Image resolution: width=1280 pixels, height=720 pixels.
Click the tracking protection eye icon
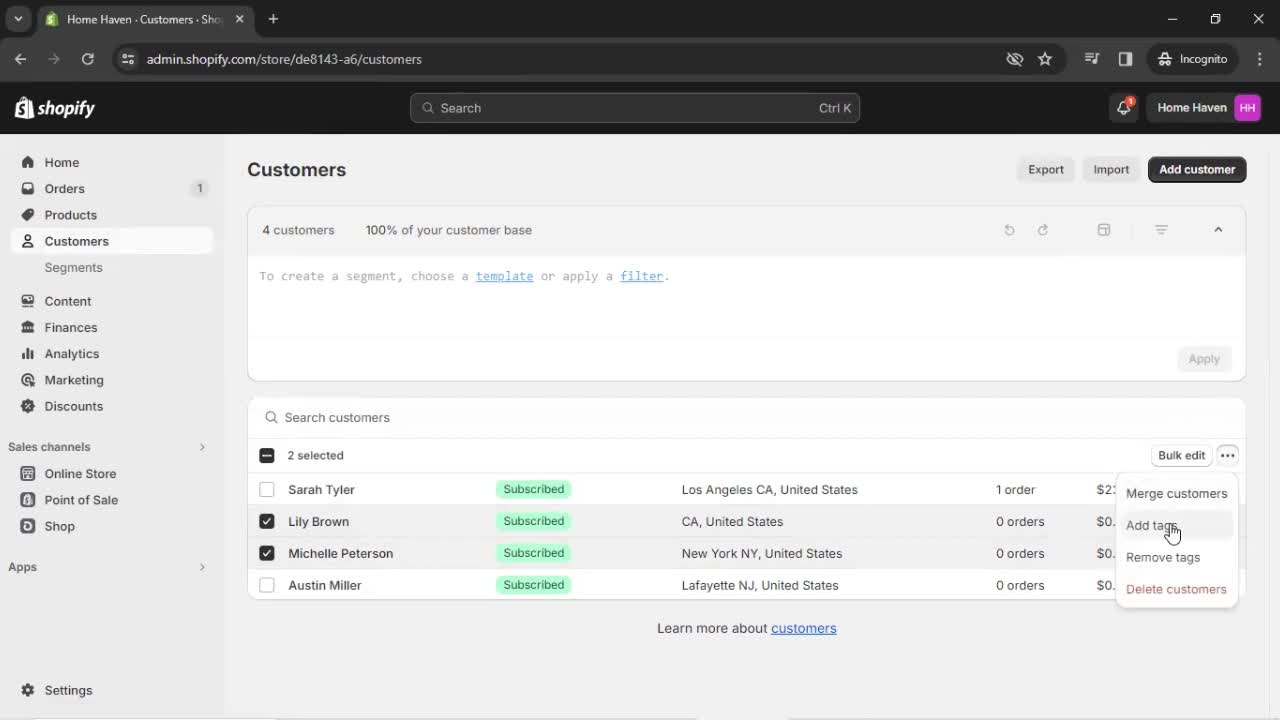pyautogui.click(x=1015, y=59)
